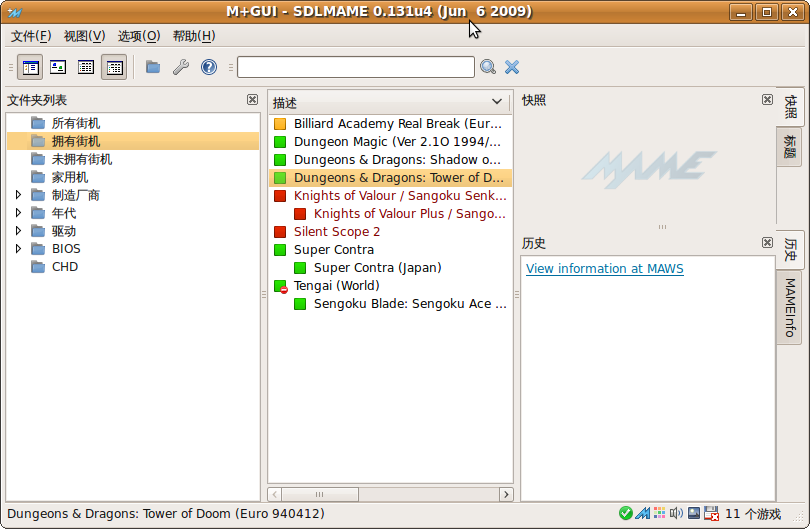Image resolution: width=810 pixels, height=529 pixels.
Task: Select Knights of Valour Plus entry
Action: (391, 214)
